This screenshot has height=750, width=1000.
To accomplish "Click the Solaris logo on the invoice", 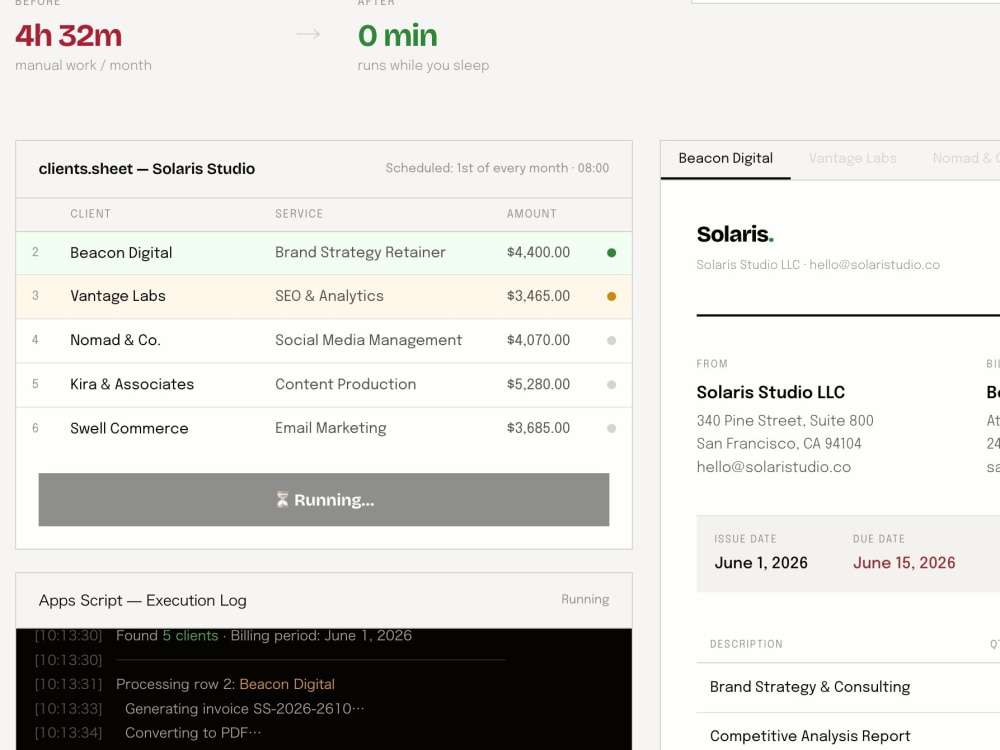I will pyautogui.click(x=735, y=234).
